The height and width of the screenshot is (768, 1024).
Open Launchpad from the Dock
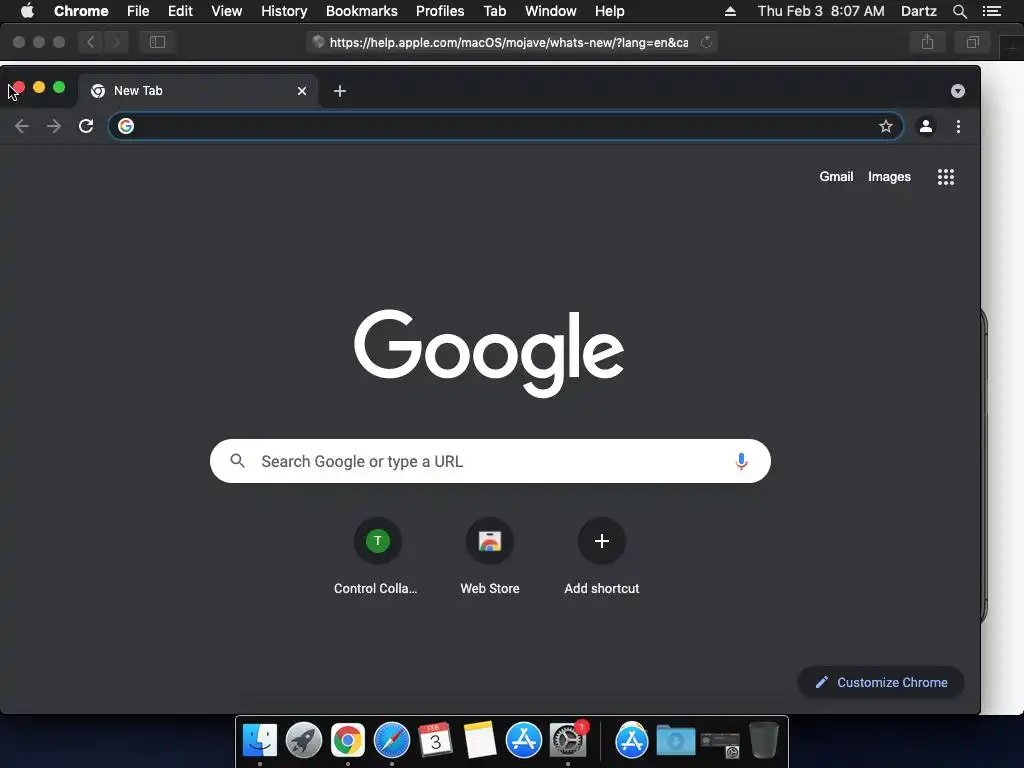[x=304, y=741]
